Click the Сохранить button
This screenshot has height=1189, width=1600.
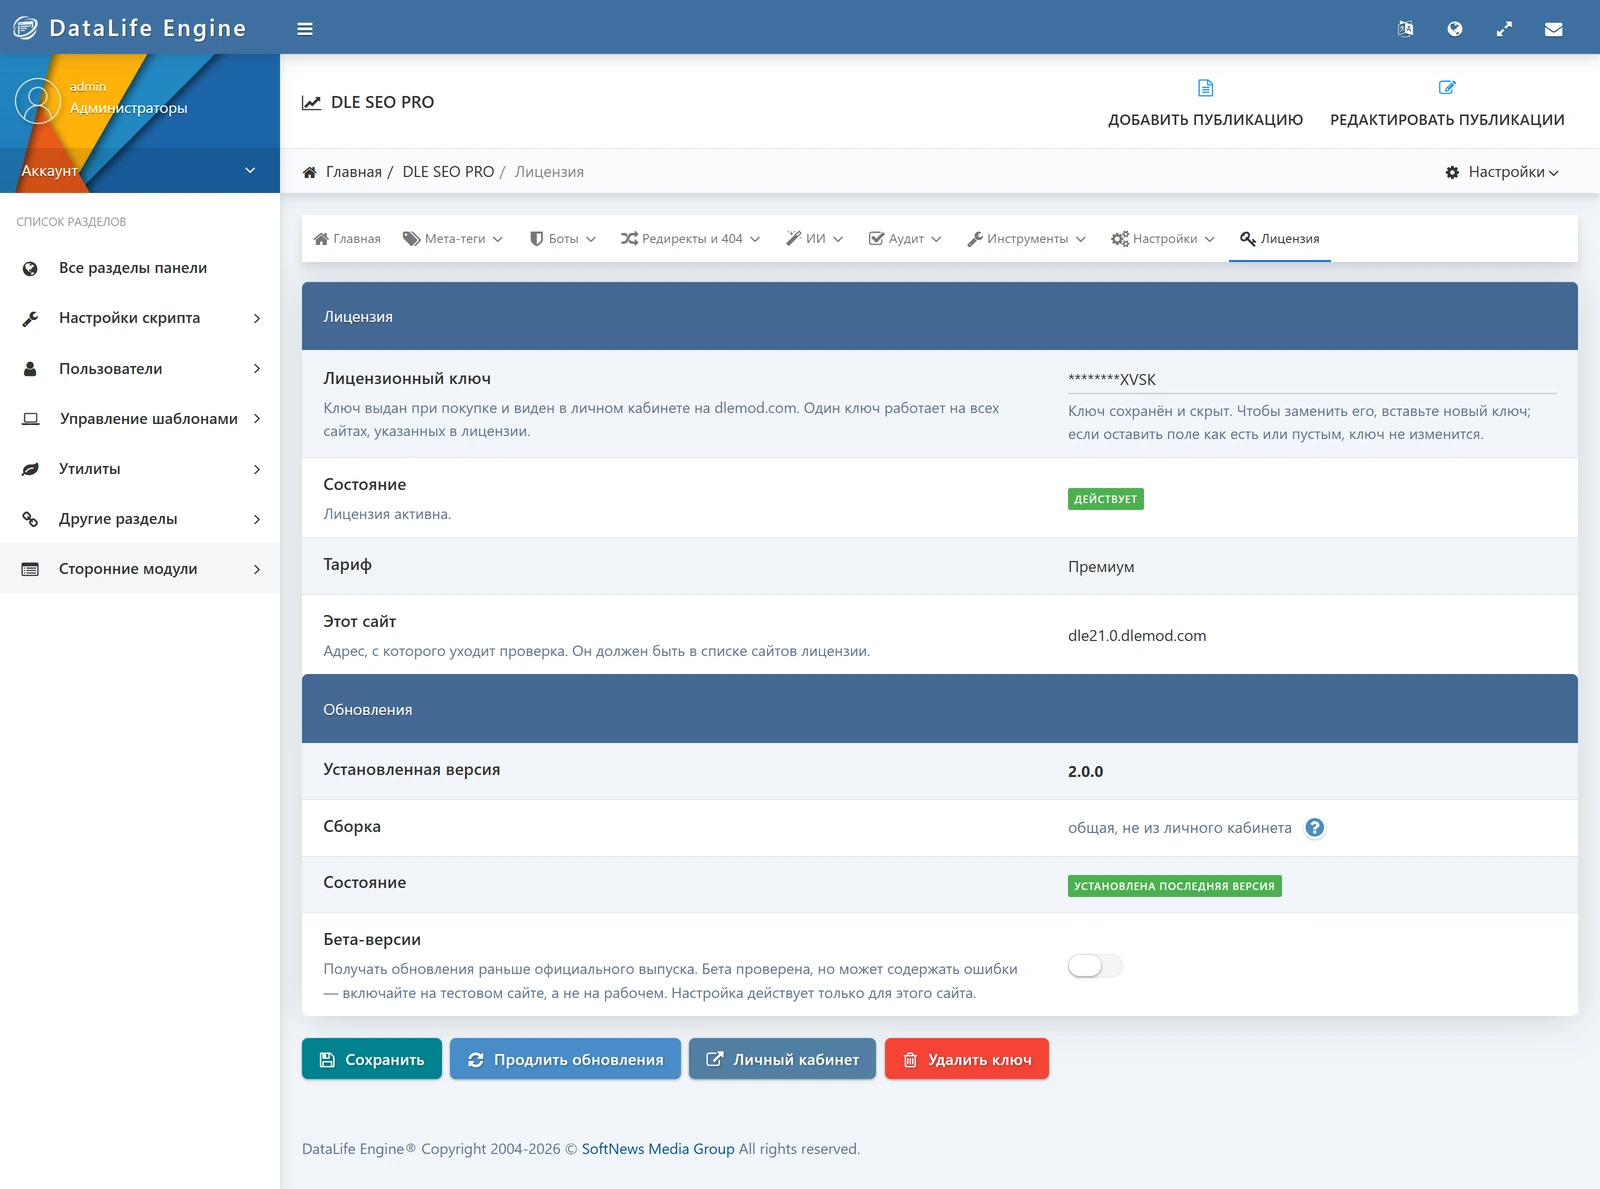coord(372,1059)
